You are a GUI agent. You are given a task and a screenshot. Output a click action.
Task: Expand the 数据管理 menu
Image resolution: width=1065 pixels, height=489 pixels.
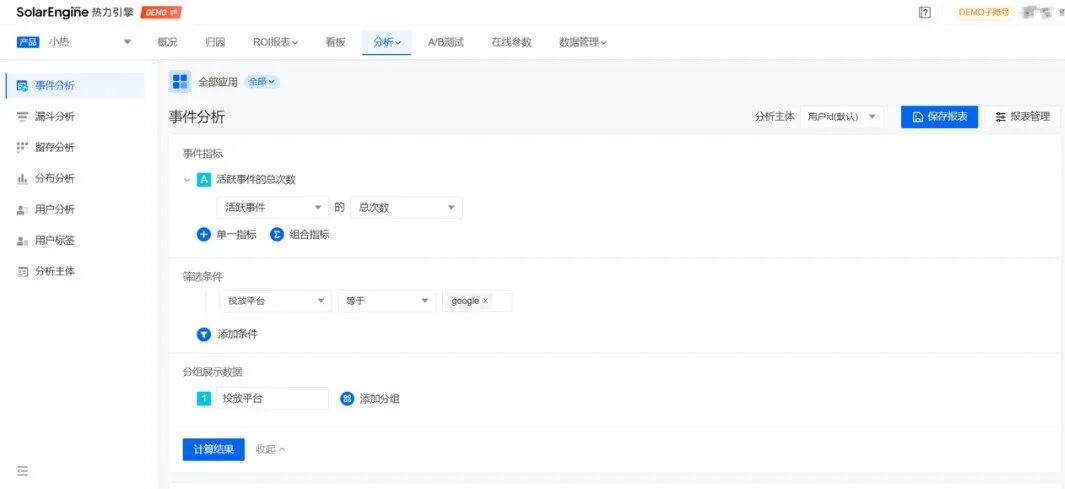tap(583, 42)
